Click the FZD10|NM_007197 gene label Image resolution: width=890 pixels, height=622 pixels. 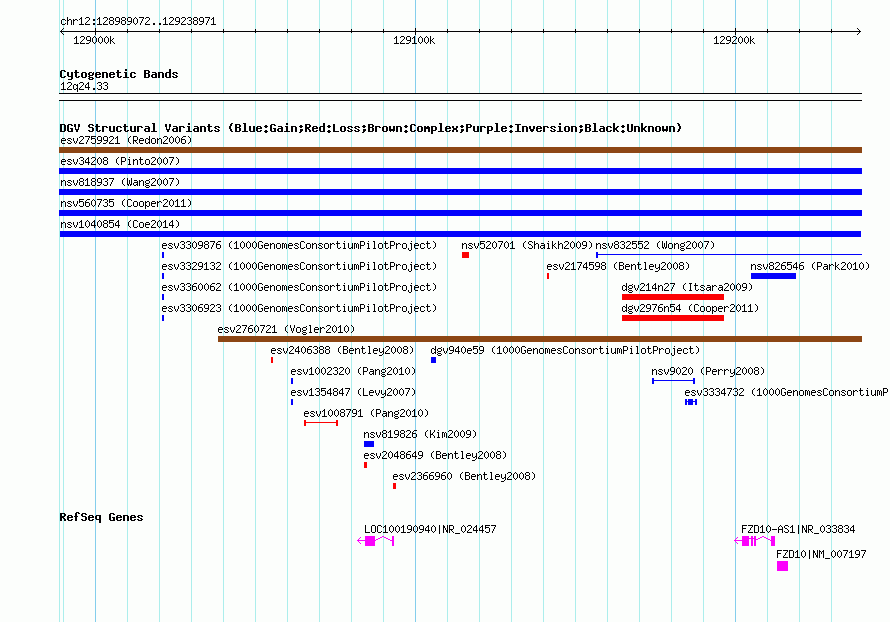click(821, 554)
